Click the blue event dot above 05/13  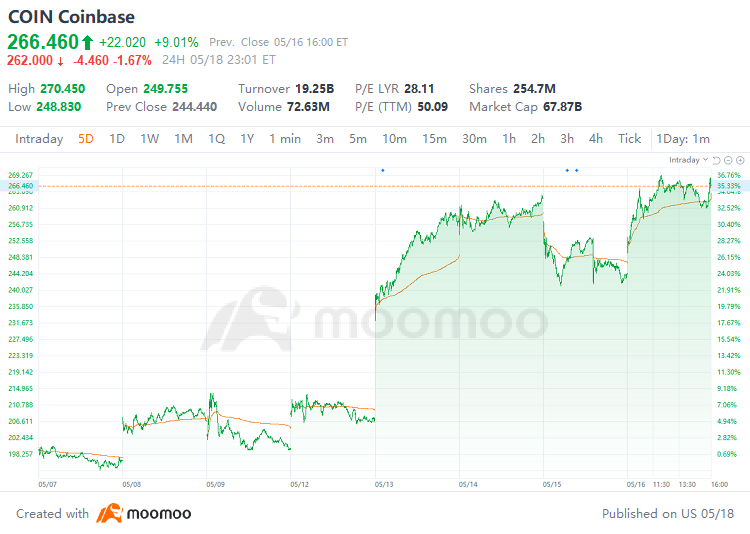coord(383,170)
